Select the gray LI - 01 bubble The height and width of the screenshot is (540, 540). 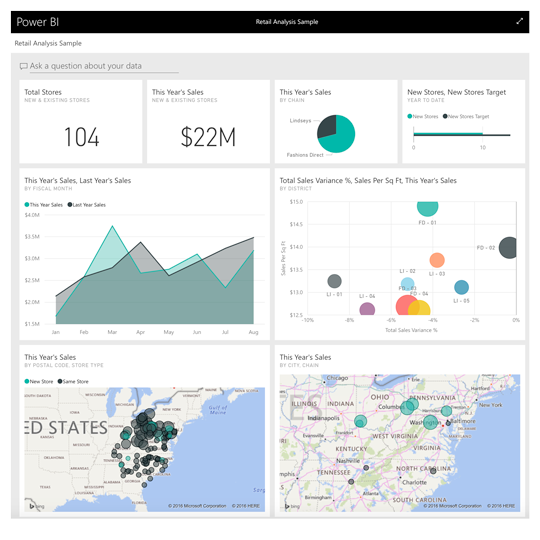coord(334,281)
